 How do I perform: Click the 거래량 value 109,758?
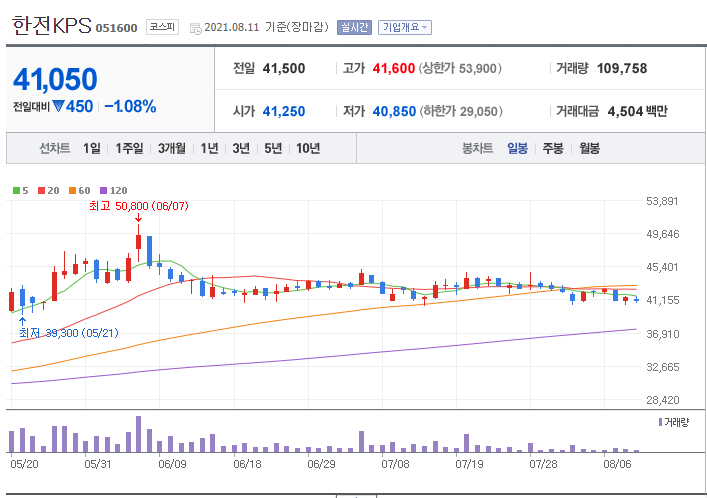(622, 68)
